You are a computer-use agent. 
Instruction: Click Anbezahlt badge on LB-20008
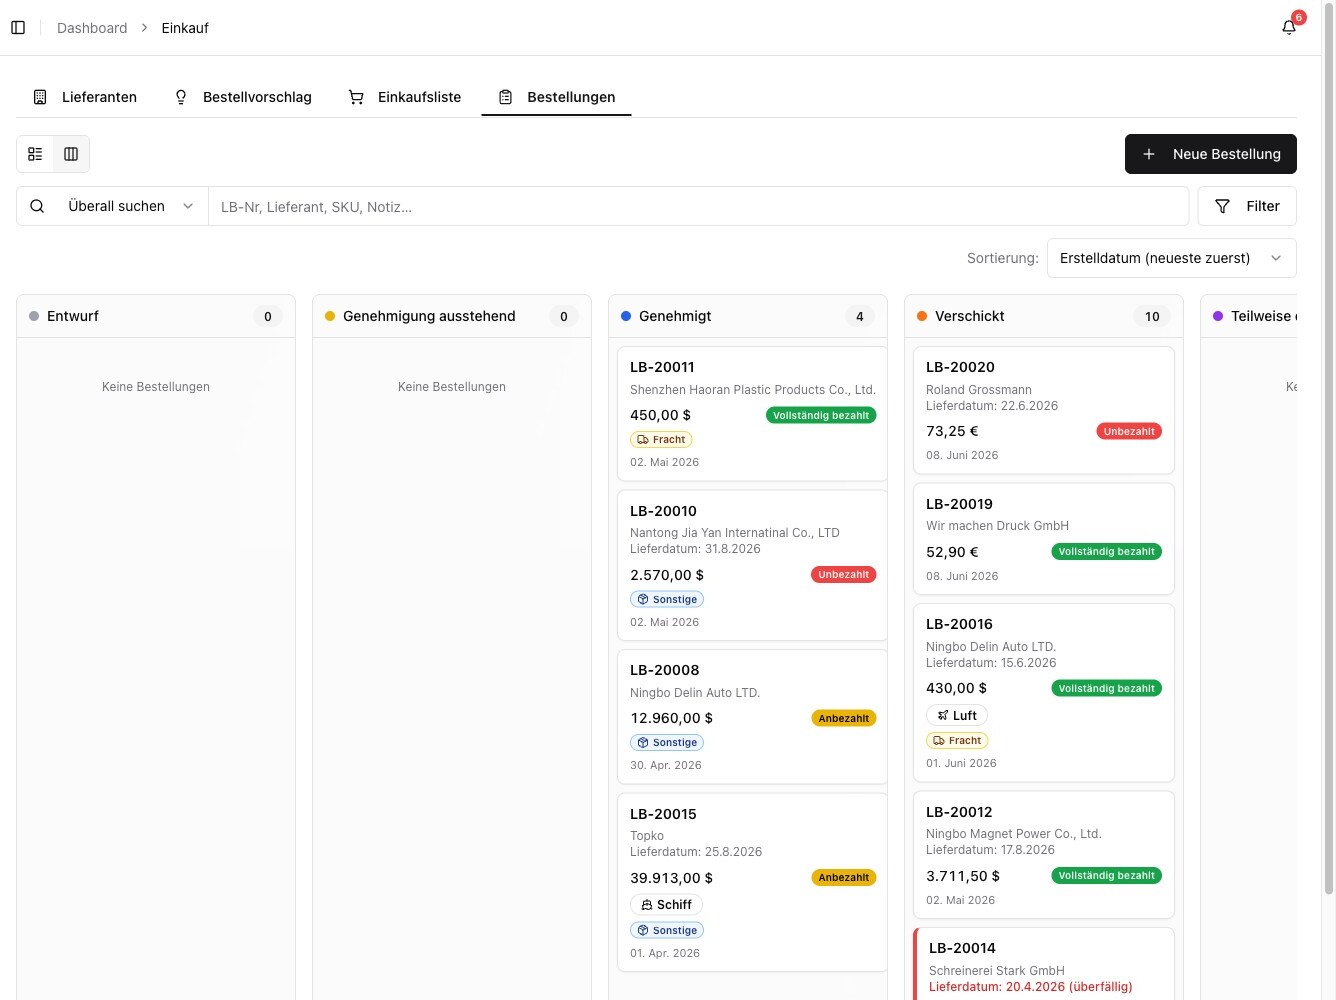[843, 718]
